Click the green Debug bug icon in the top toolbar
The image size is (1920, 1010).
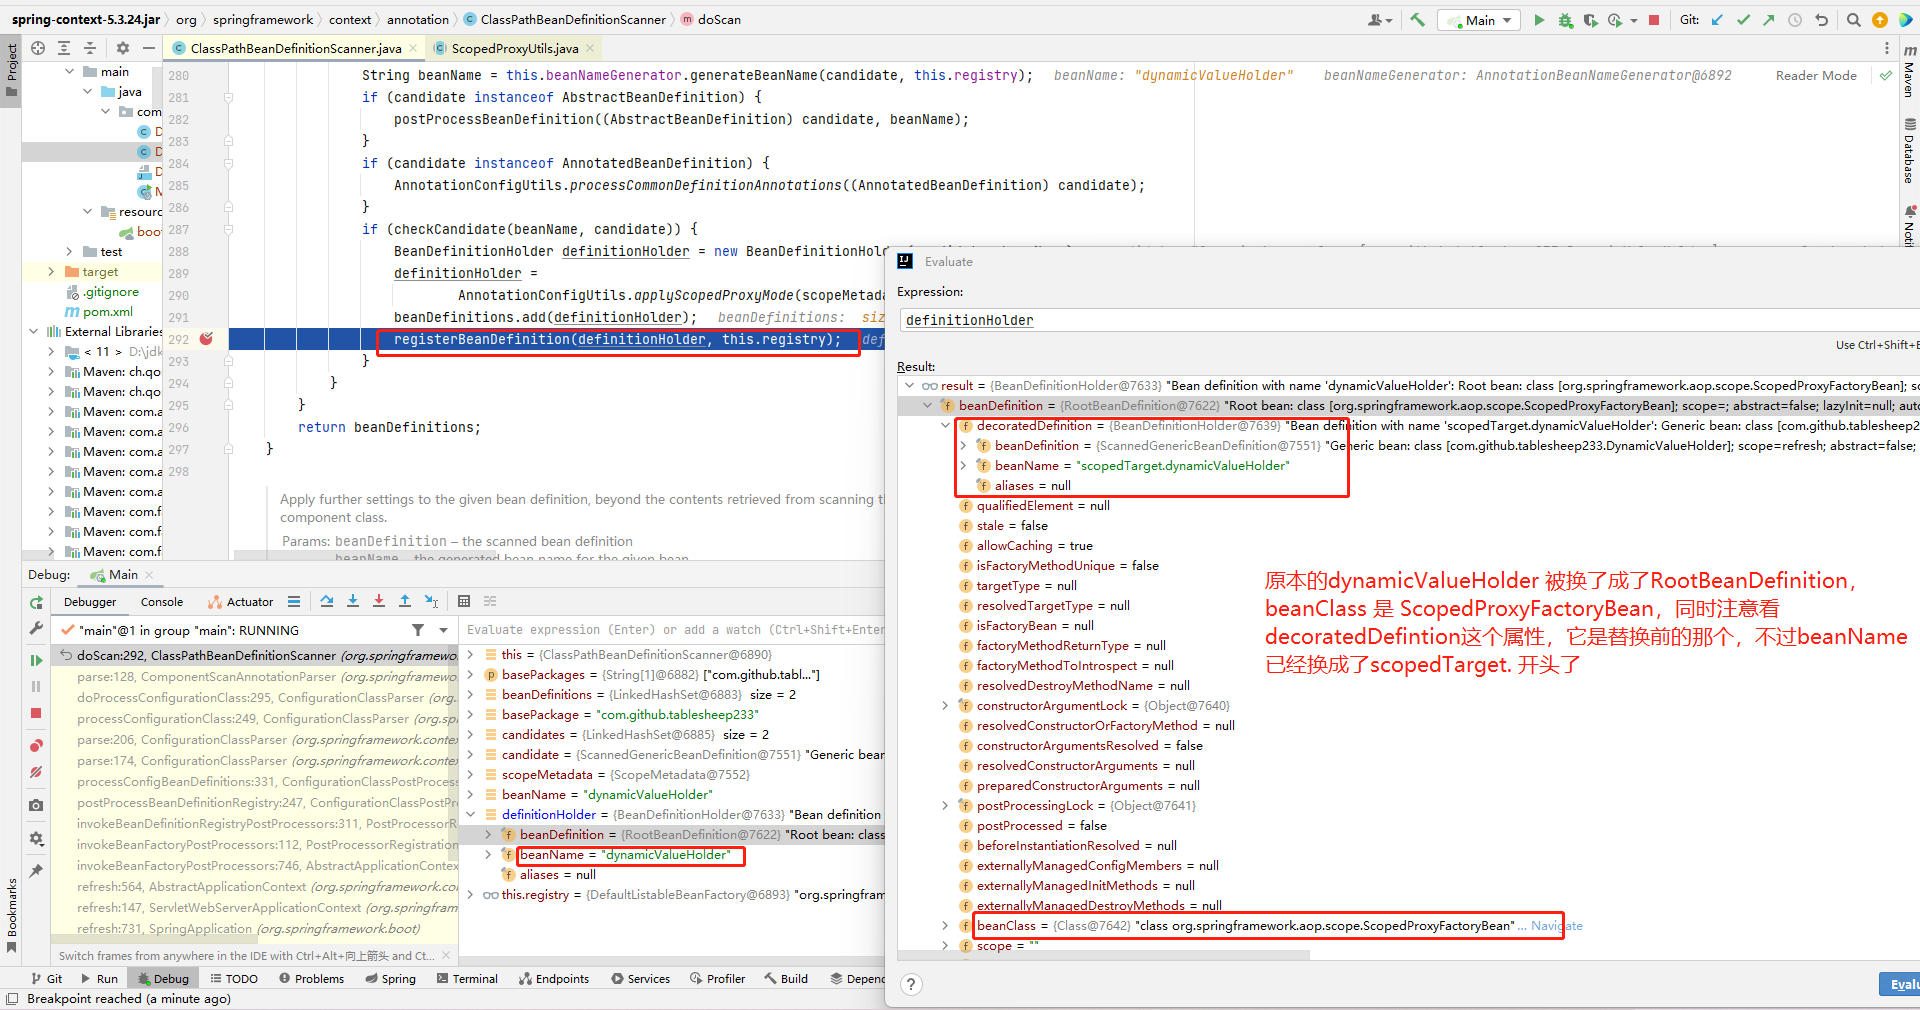(1565, 20)
